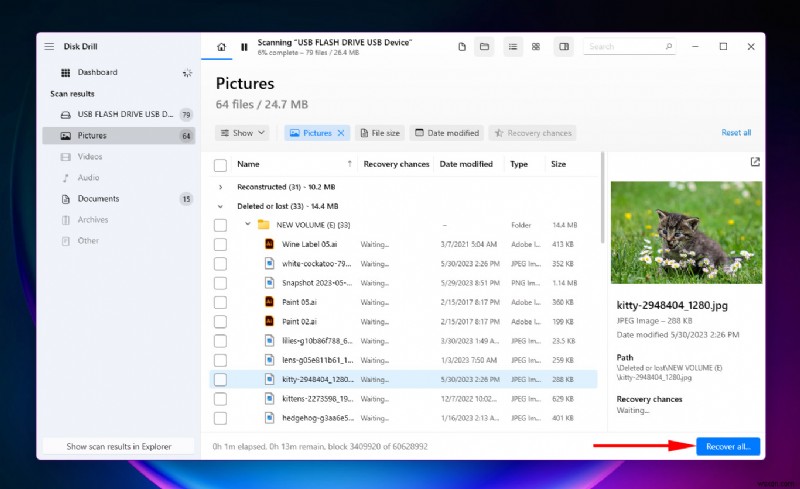Check the Paint 05.ai checkbox
The width and height of the screenshot is (800, 489).
coord(220,303)
